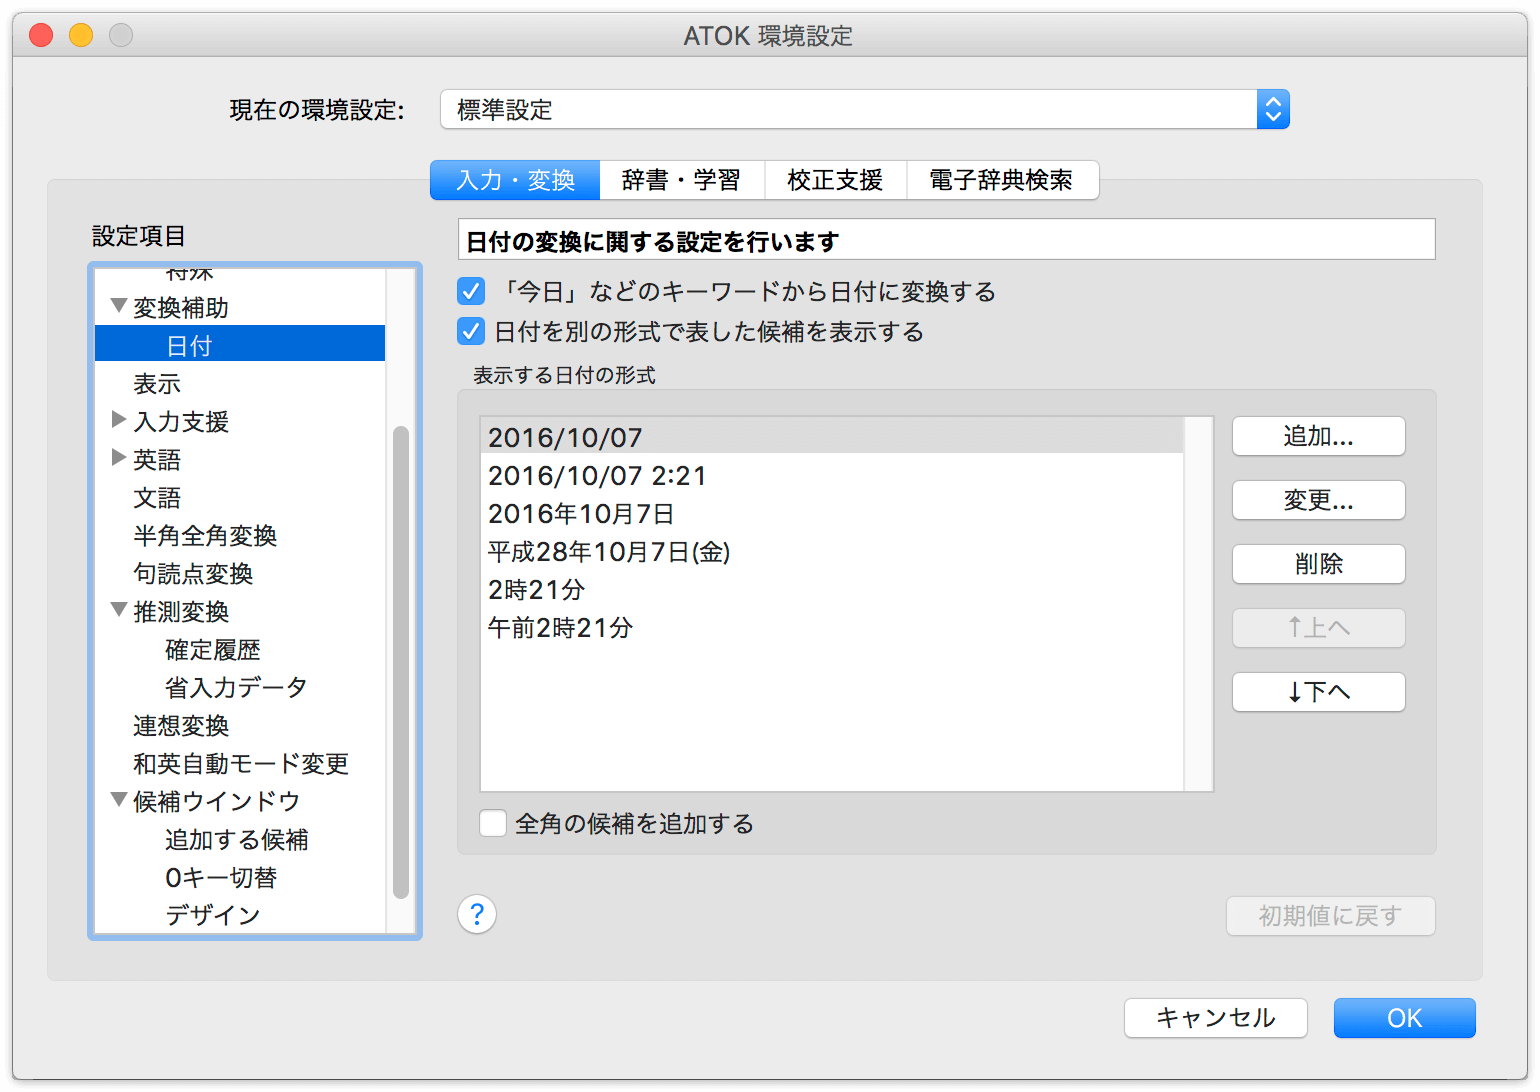1540x1092 pixels.
Task: Select the 2016年10月7日 format row
Action: tap(832, 513)
